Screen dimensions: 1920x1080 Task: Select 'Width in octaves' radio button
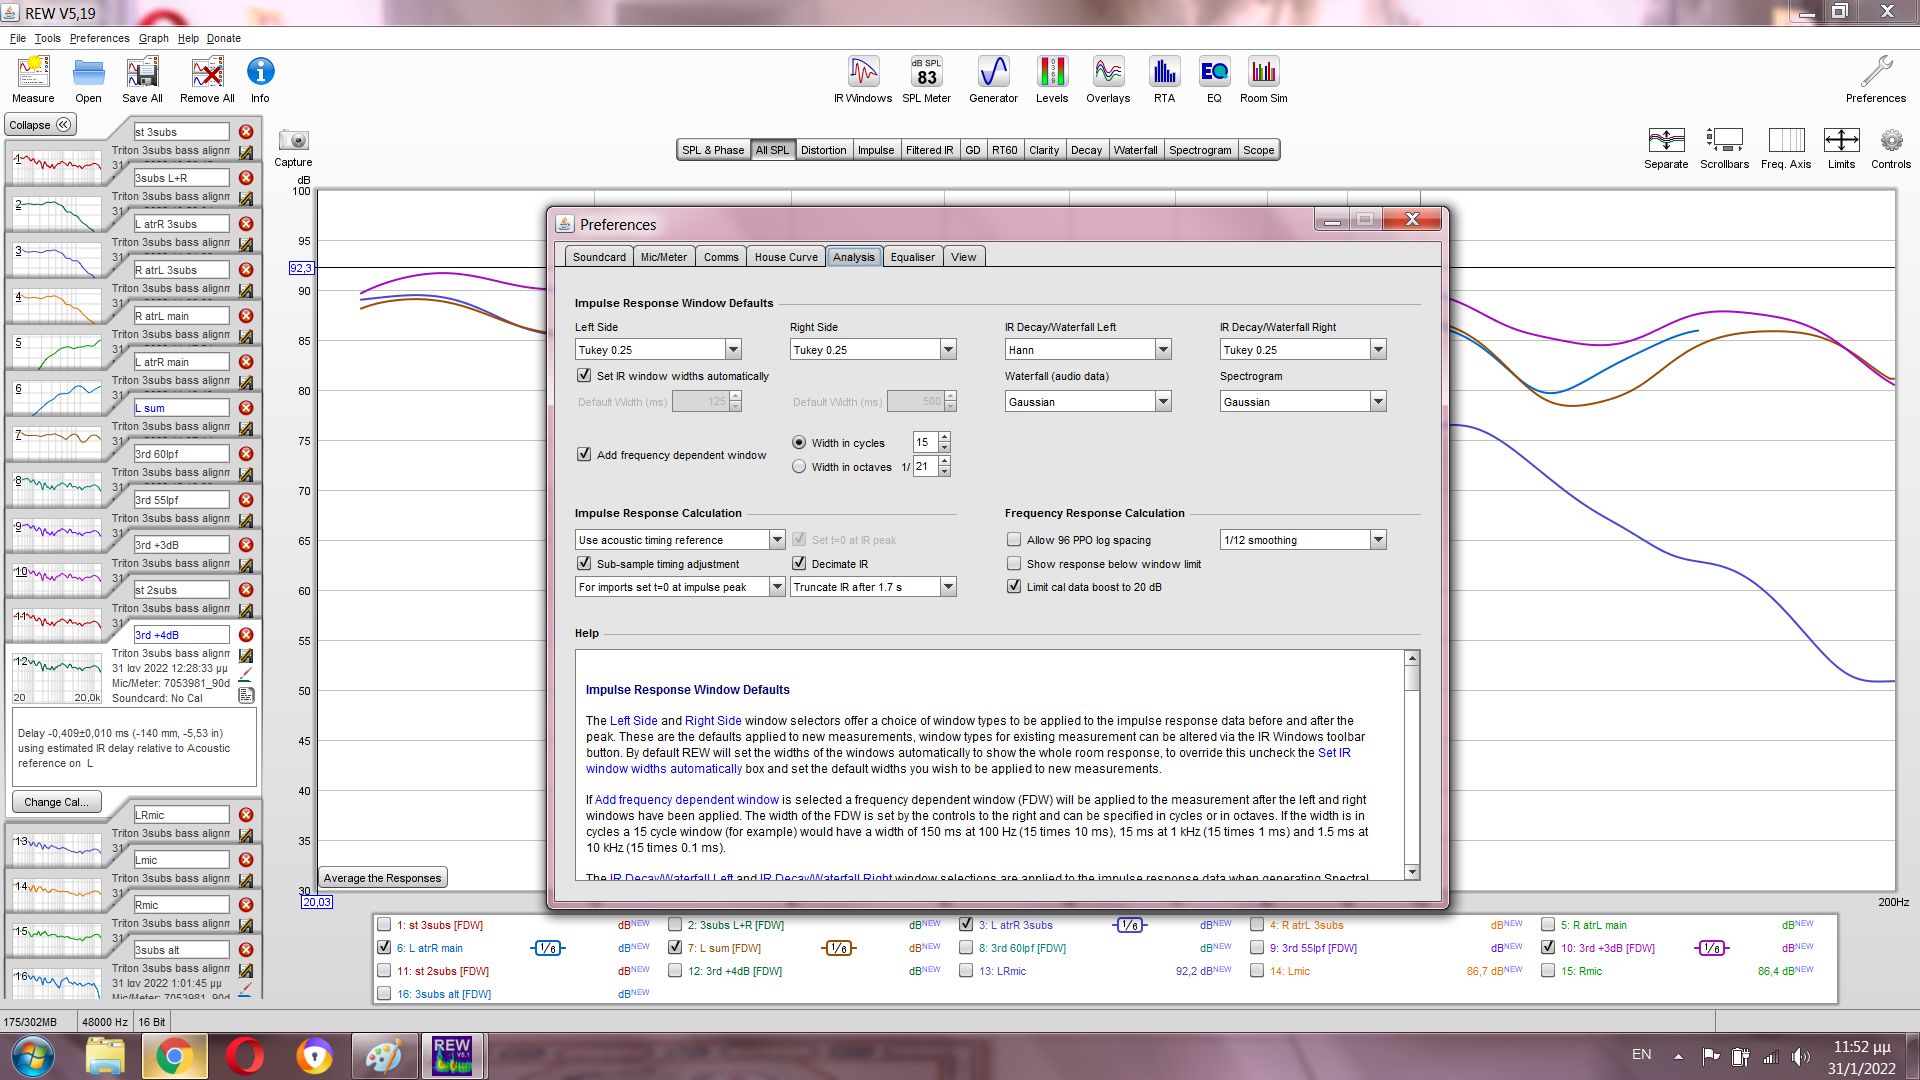799,466
